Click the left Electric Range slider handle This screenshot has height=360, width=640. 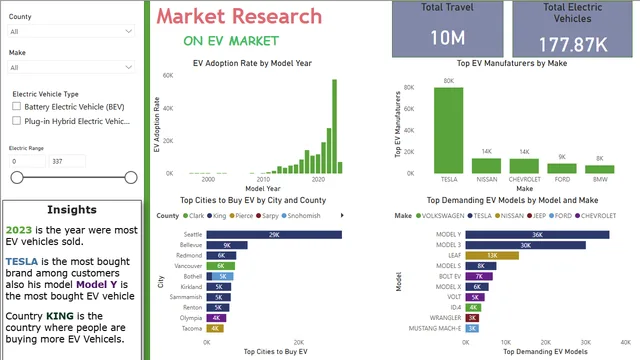[17, 178]
